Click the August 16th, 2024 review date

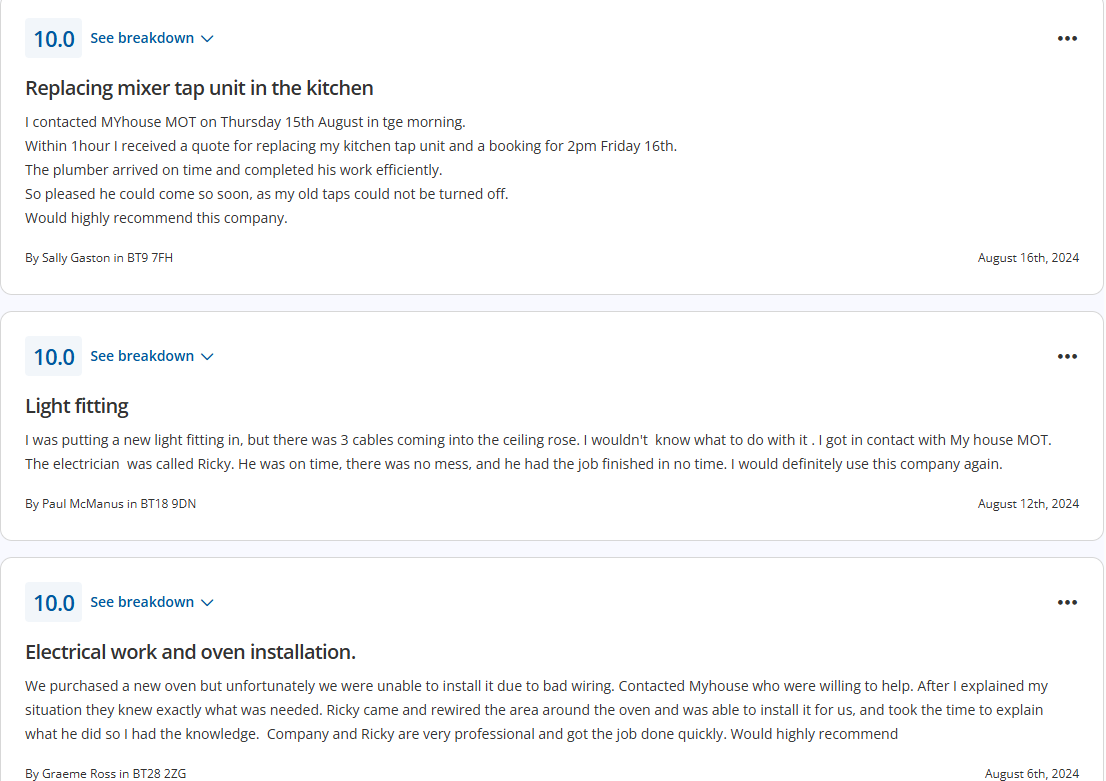(x=1028, y=258)
